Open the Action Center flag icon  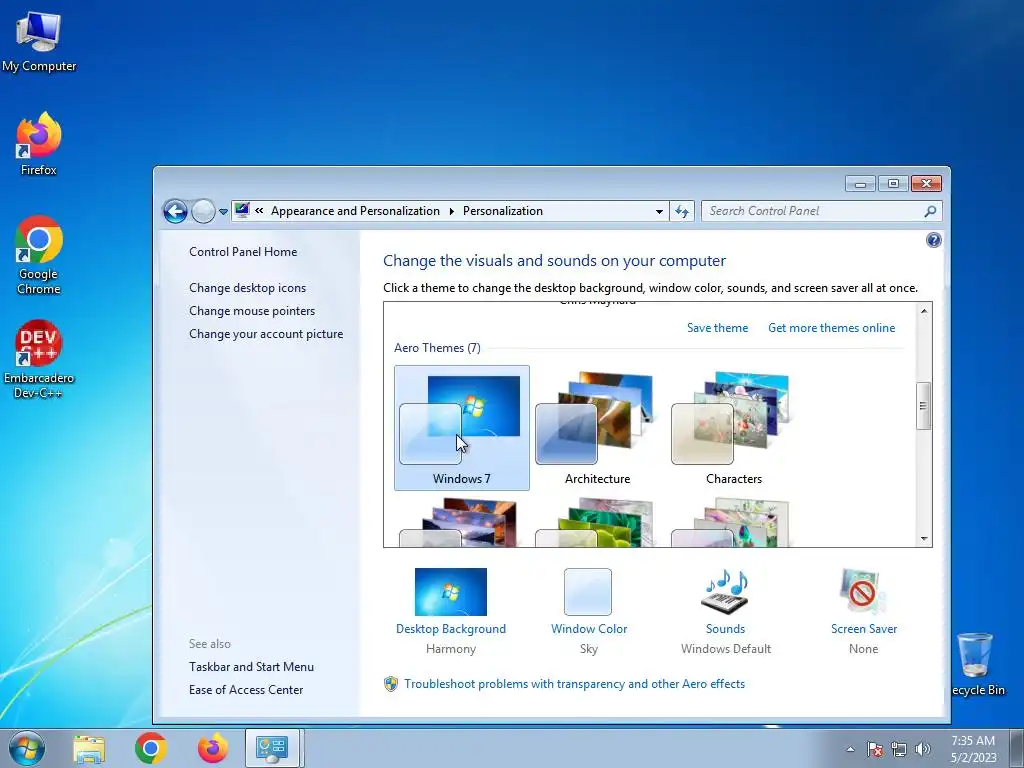click(x=875, y=749)
